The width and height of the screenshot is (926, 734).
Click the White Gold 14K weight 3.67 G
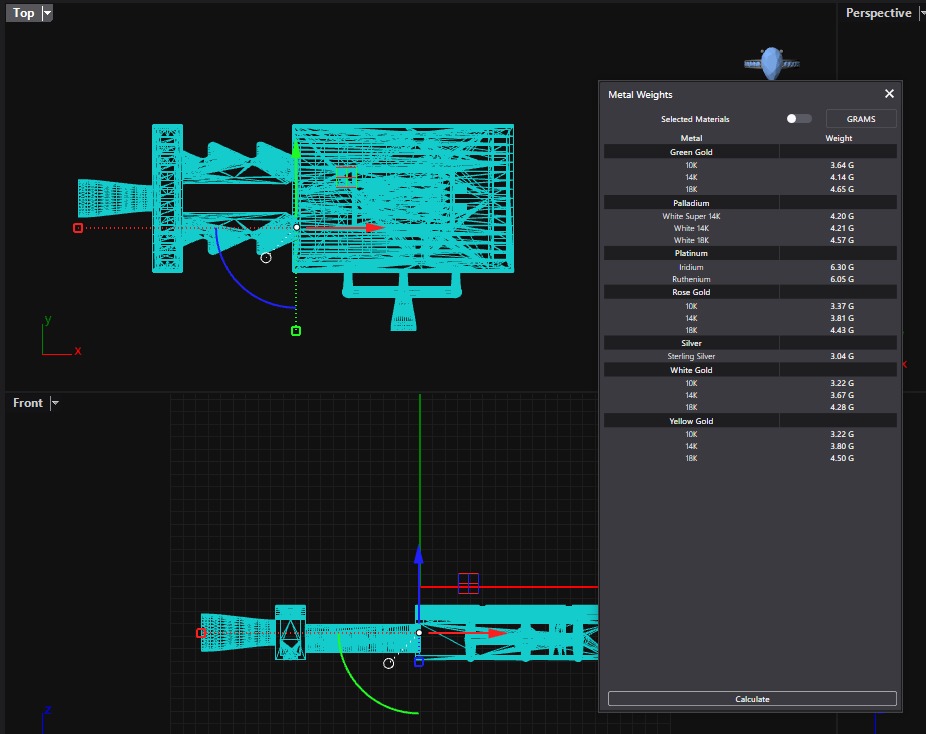click(842, 395)
